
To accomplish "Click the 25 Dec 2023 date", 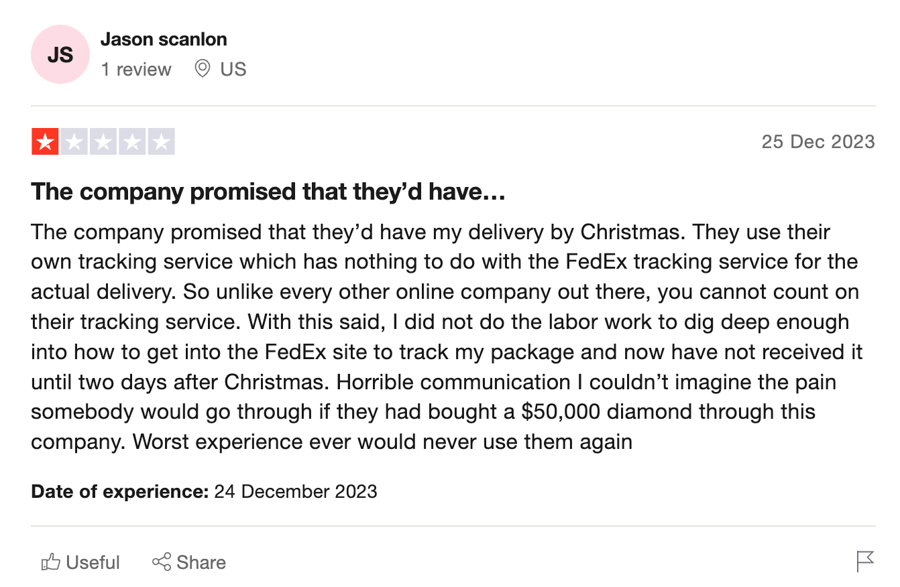I will tap(818, 142).
